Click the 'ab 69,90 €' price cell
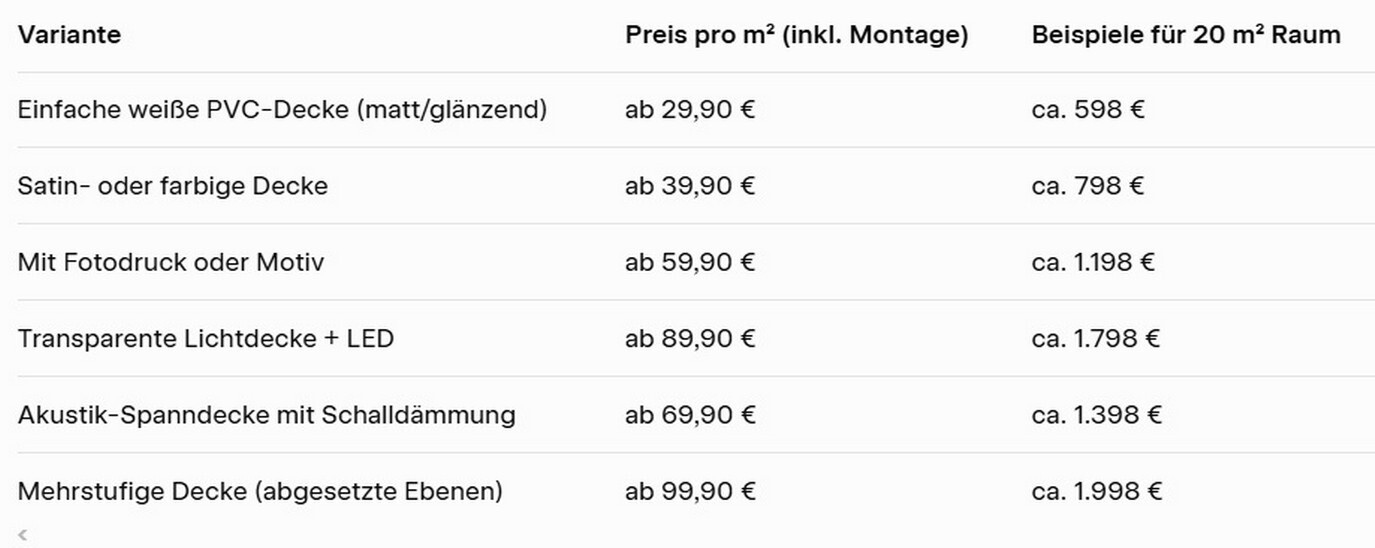The height and width of the screenshot is (548, 1375). coord(690,415)
